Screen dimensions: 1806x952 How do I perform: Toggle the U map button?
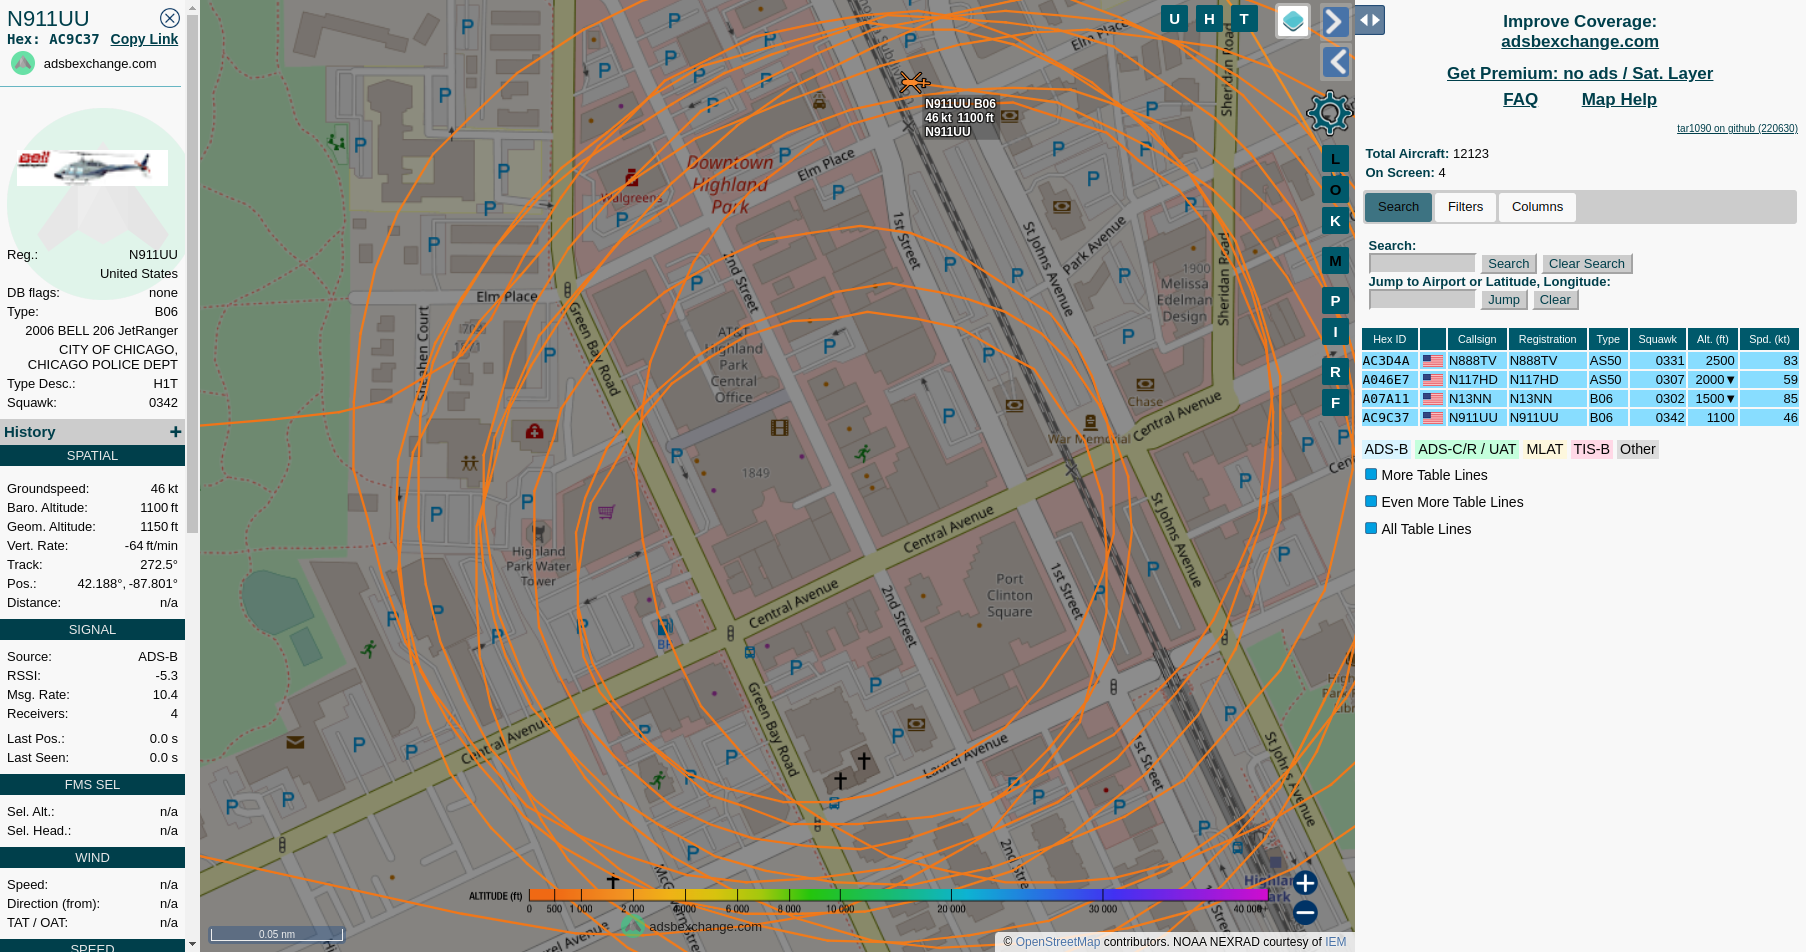[x=1174, y=19]
